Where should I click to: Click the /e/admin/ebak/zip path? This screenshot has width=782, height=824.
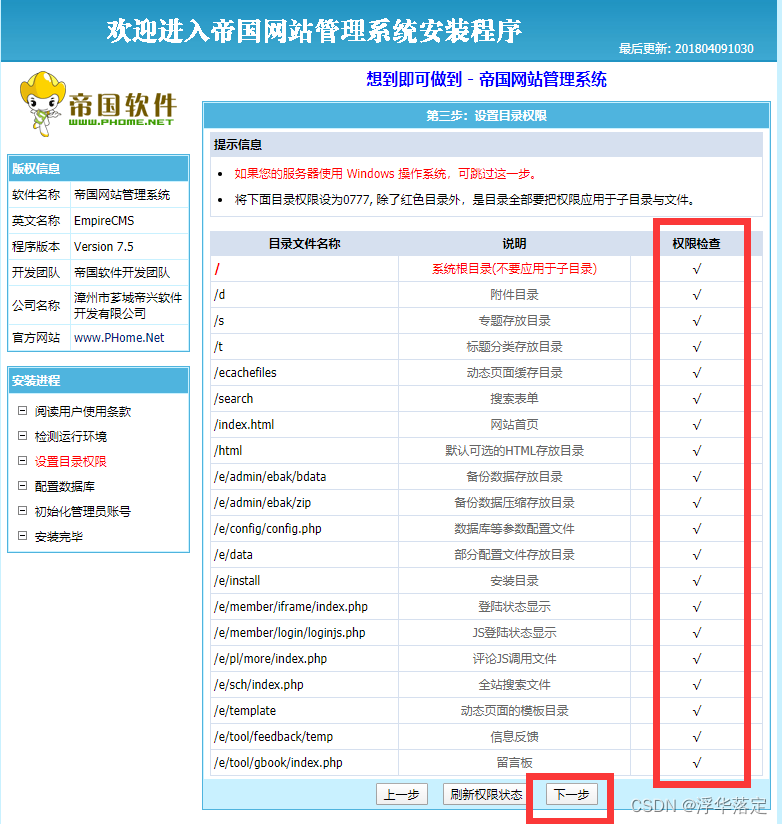262,503
